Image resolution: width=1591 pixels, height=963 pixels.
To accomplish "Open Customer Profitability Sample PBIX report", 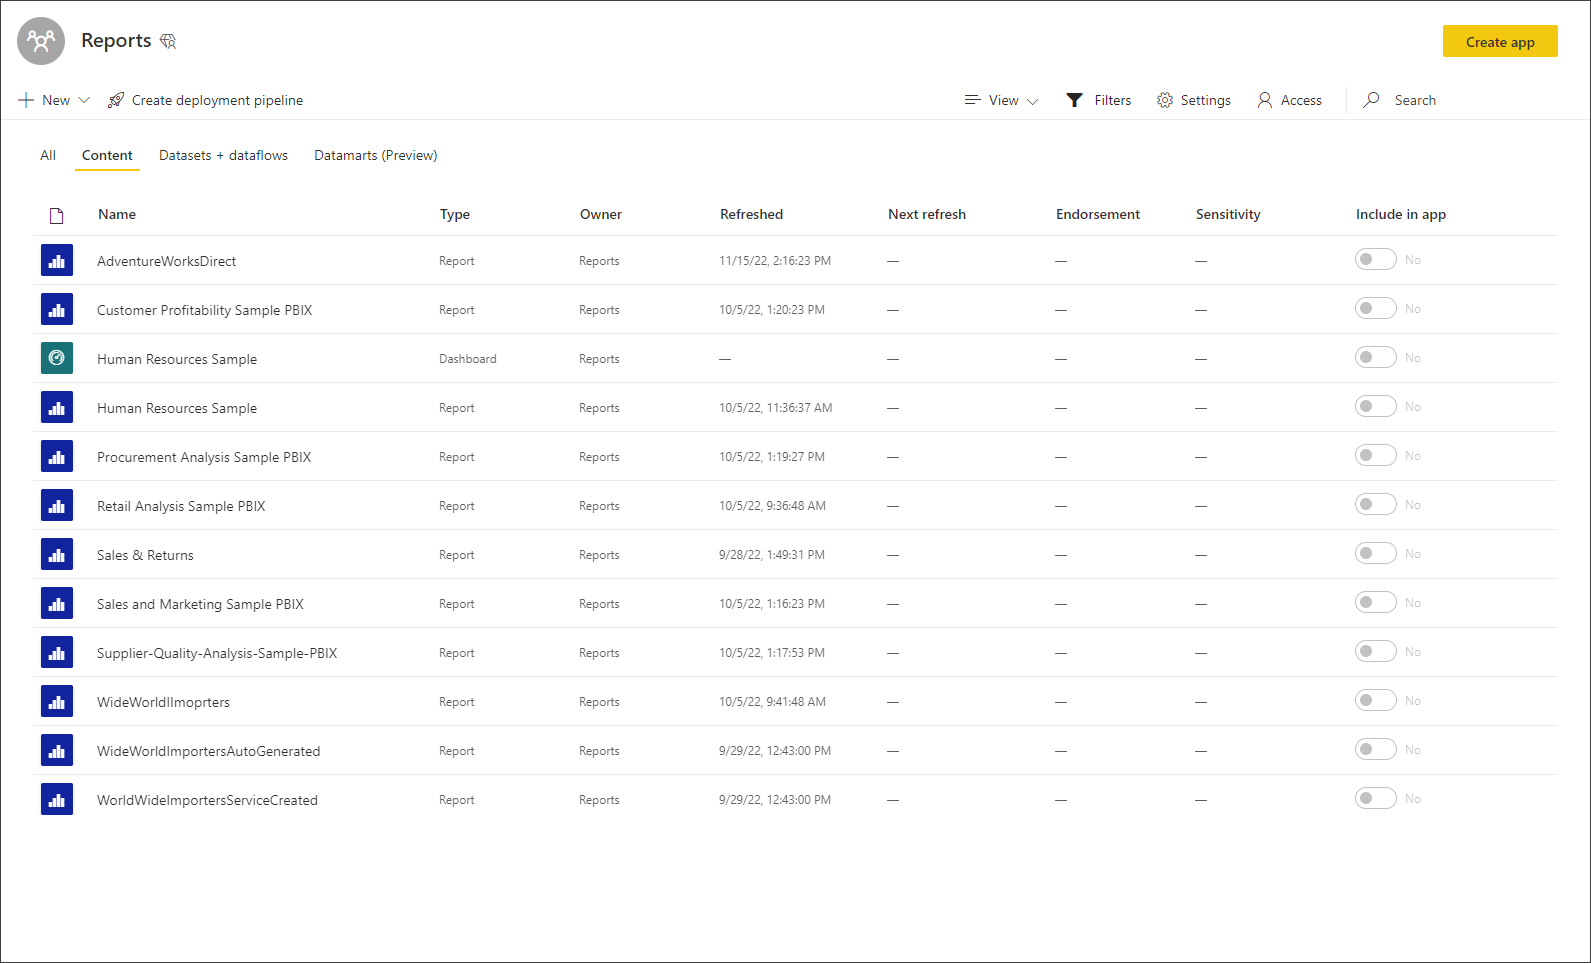I will coord(205,310).
